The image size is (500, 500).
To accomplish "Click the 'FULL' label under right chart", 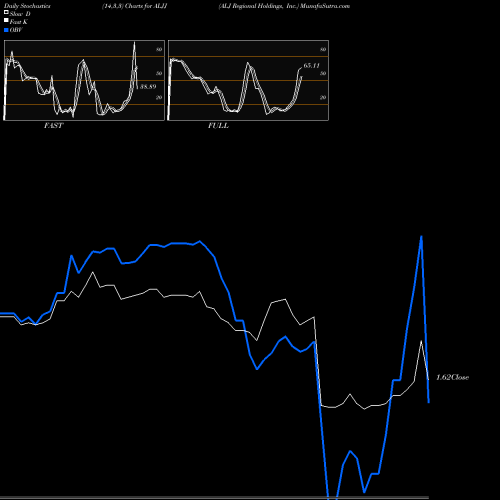I will pos(218,126).
